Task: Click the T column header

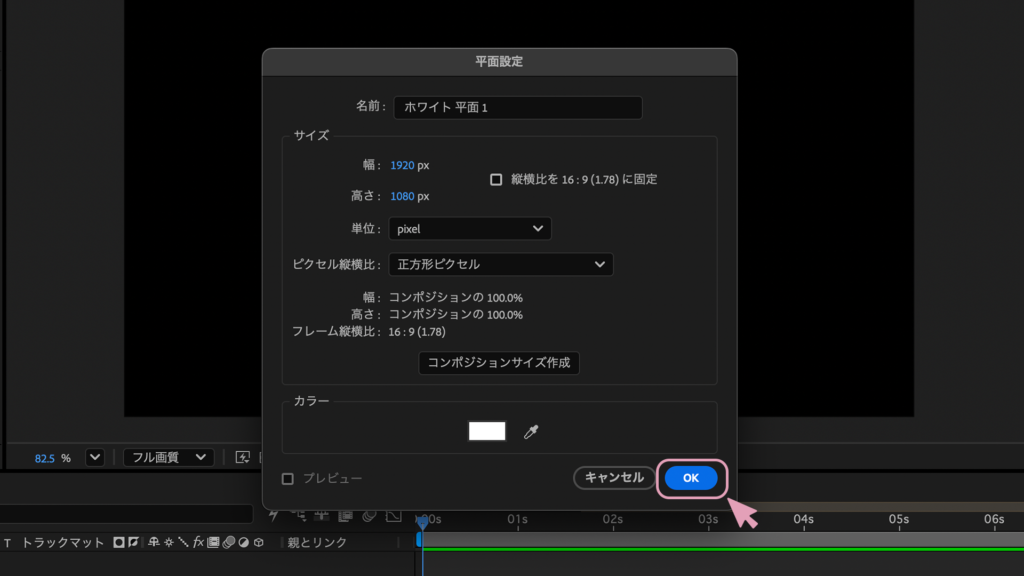Action: pos(7,543)
